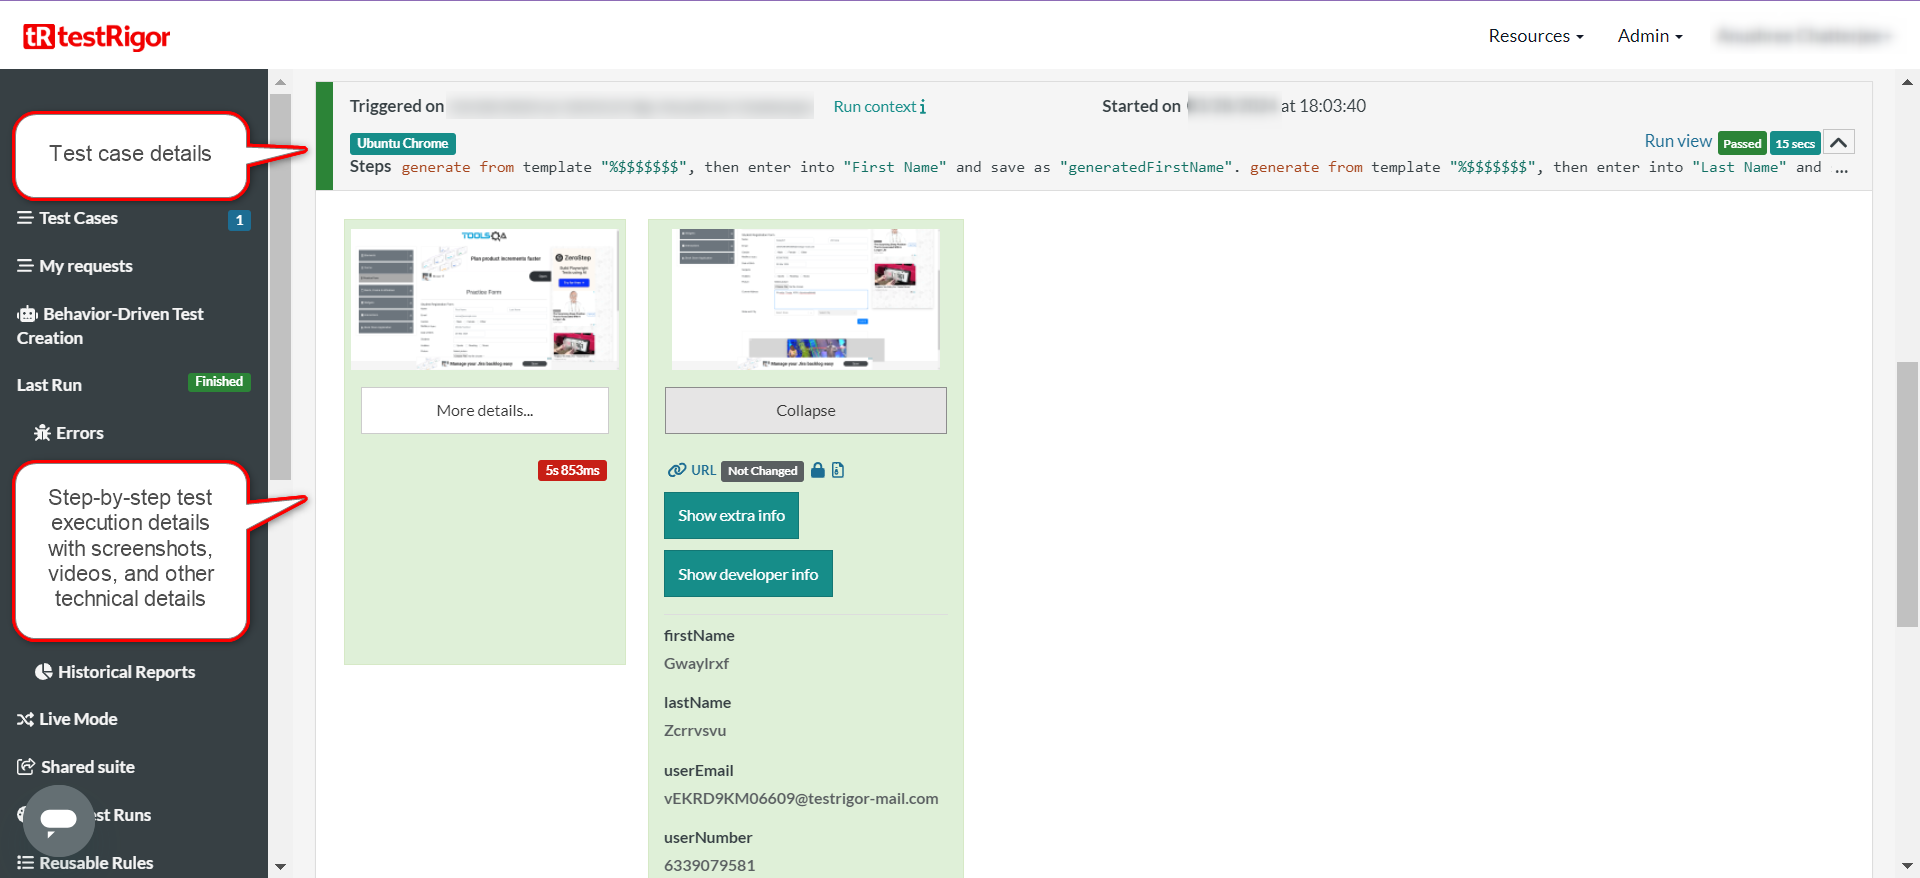This screenshot has height=878, width=1920.
Task: Click the Historical Reports pie chart icon
Action: pyautogui.click(x=44, y=672)
